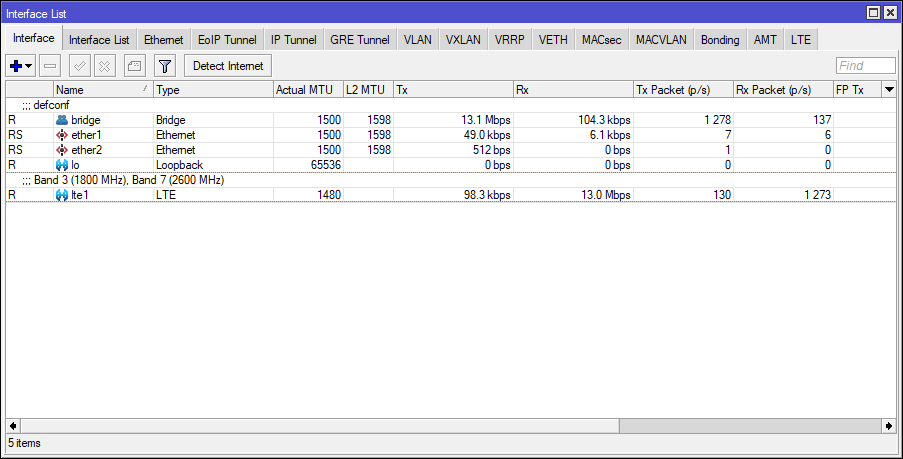Select the ether2 row name

coord(86,150)
